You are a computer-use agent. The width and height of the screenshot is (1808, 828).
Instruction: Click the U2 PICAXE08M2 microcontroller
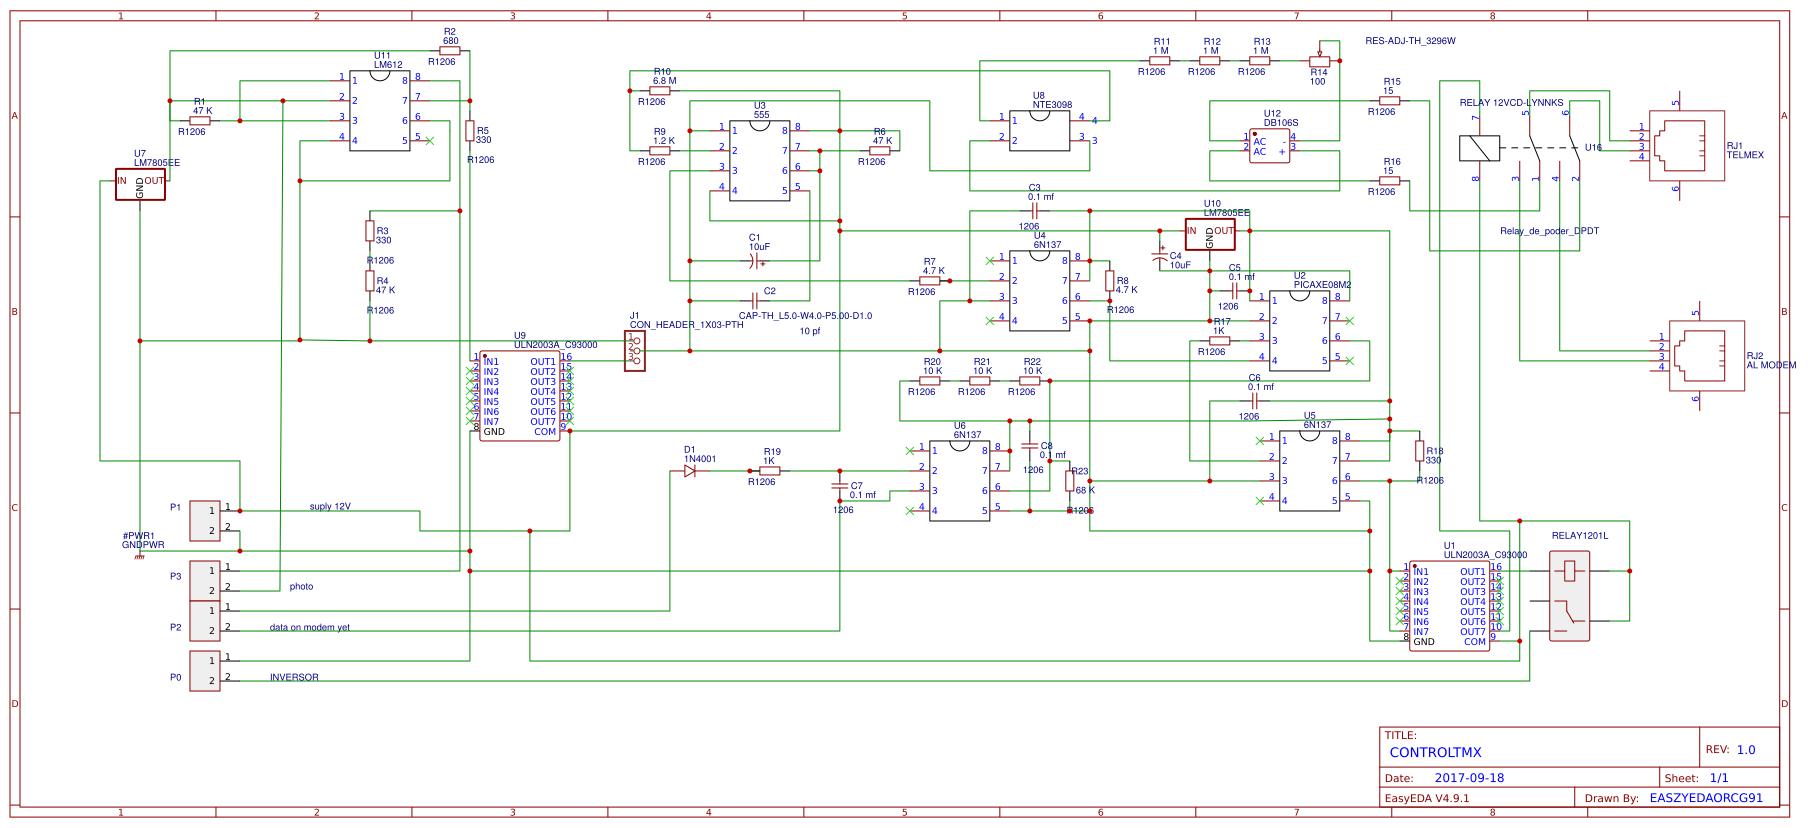click(x=1299, y=330)
